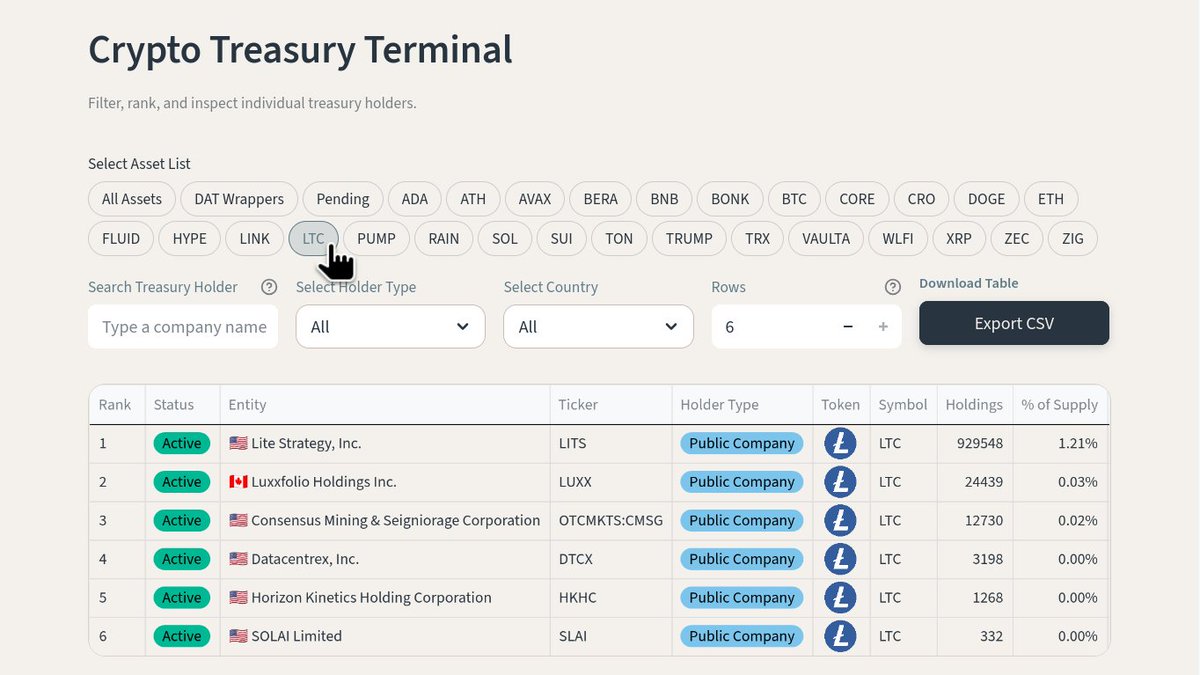Image resolution: width=1200 pixels, height=675 pixels.
Task: Select the All Assets list chip
Action: pos(132,199)
